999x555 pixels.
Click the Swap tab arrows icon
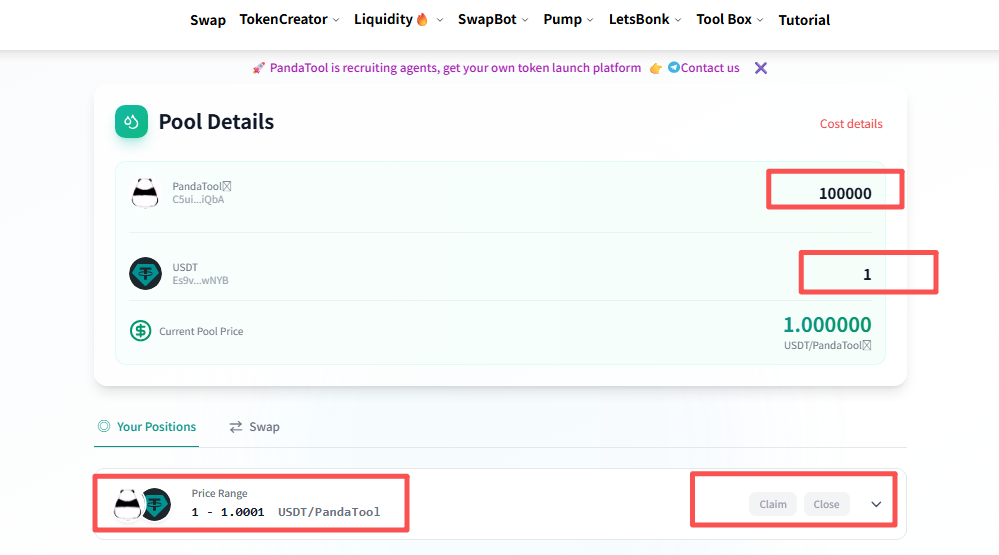(x=236, y=427)
